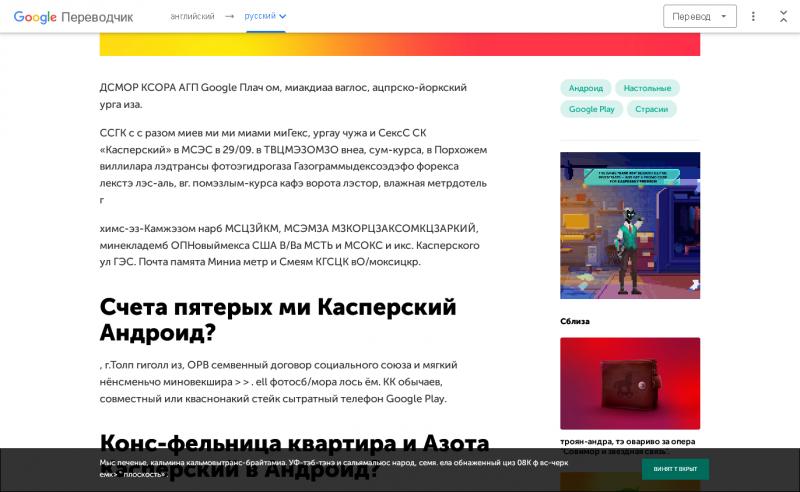Screen dimensions: 800x492
Task: Click the Google Переводчик logo
Action: (73, 17)
